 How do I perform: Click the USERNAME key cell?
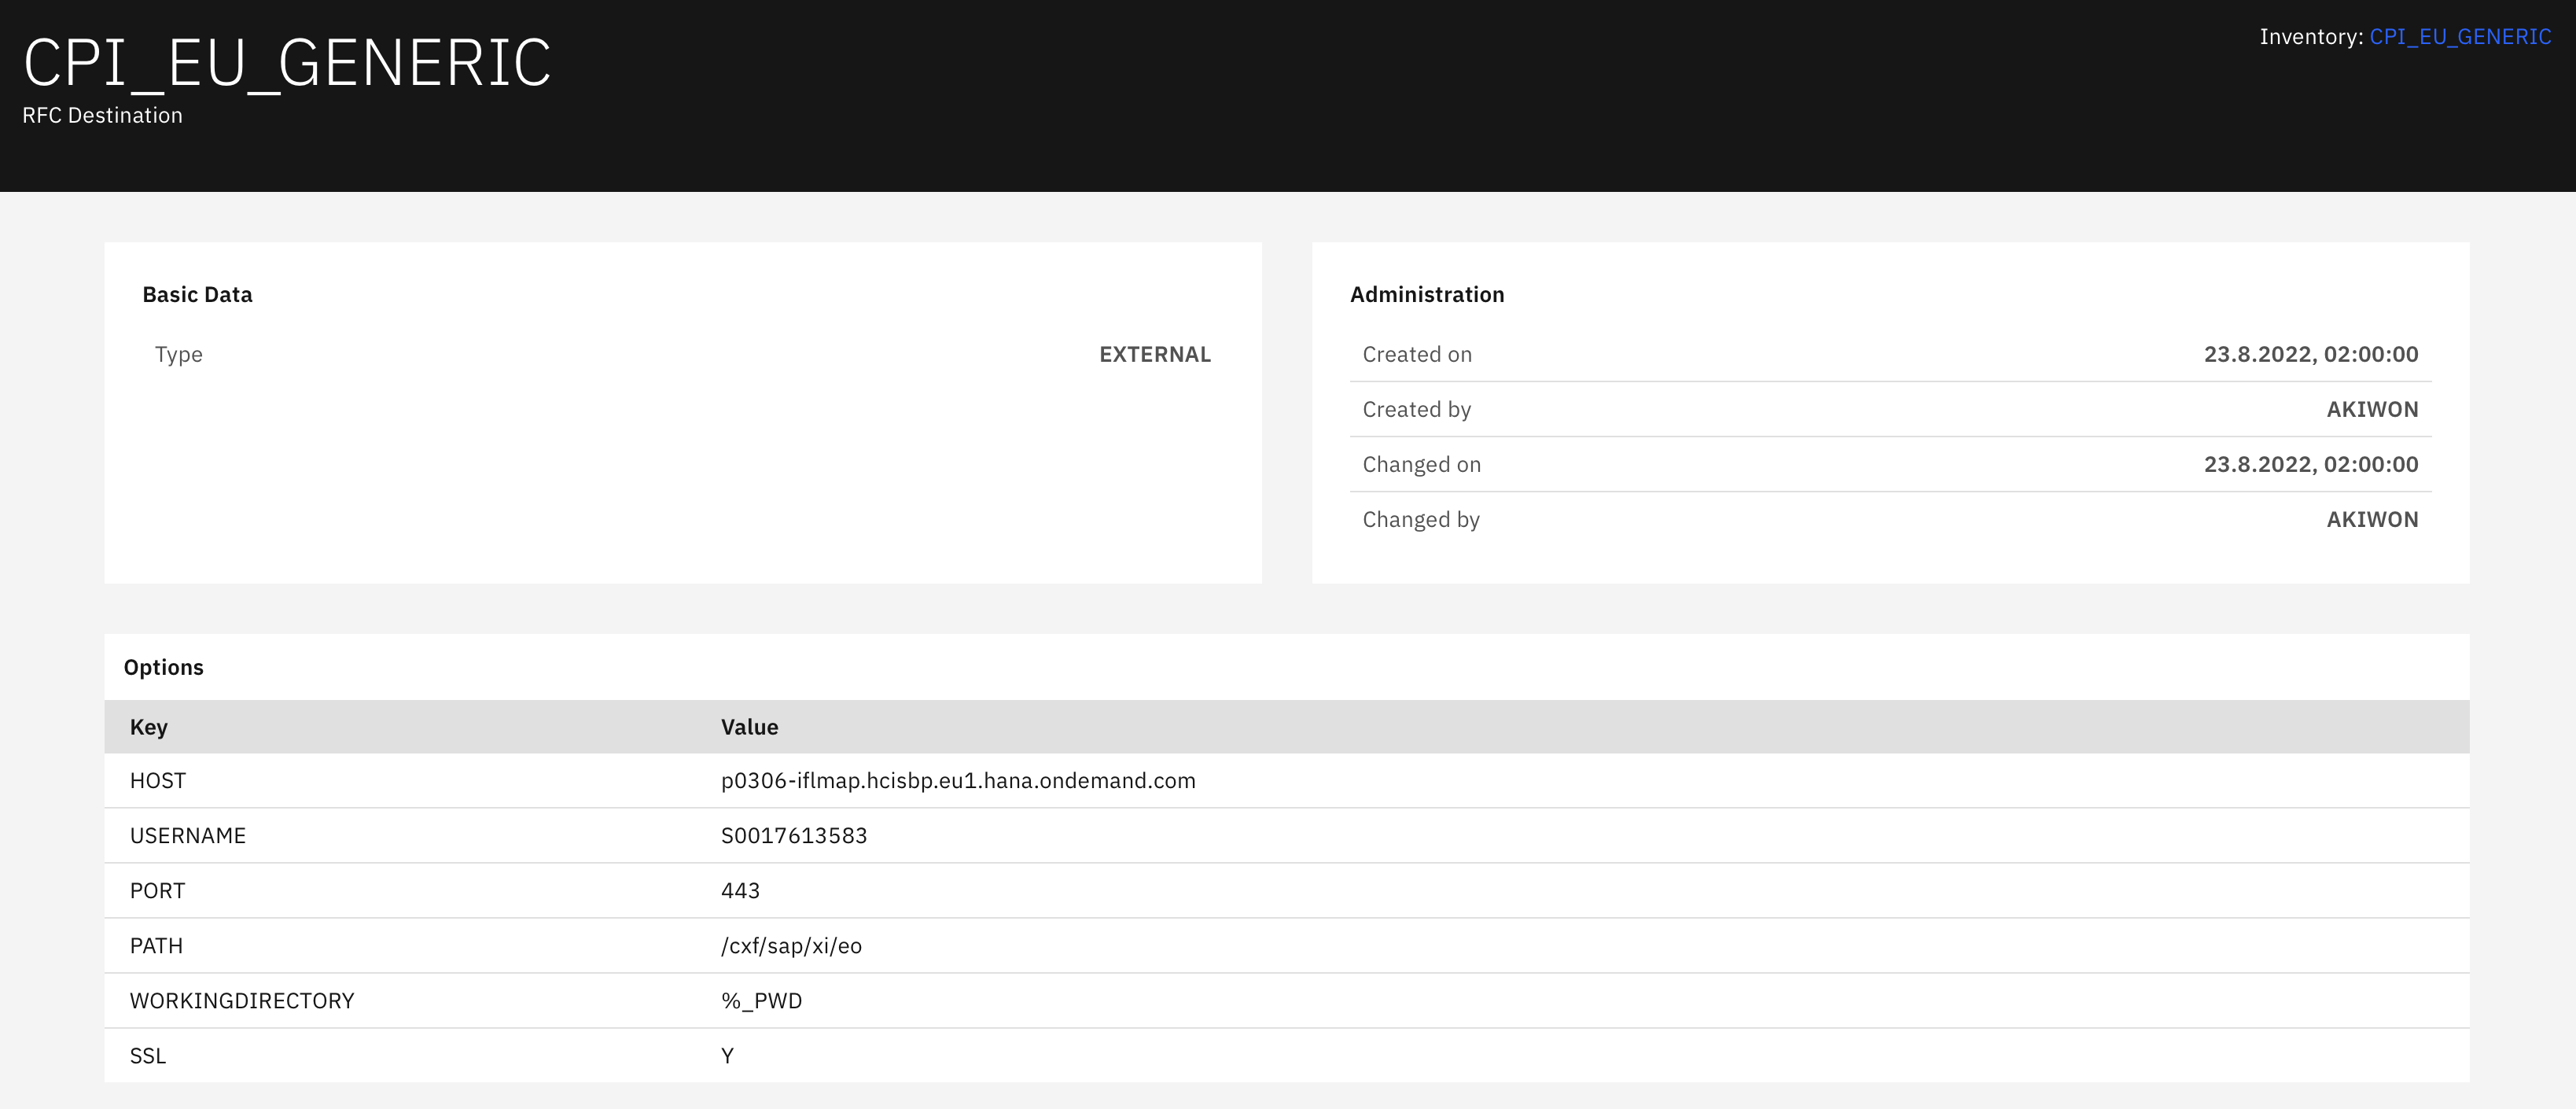(x=187, y=835)
